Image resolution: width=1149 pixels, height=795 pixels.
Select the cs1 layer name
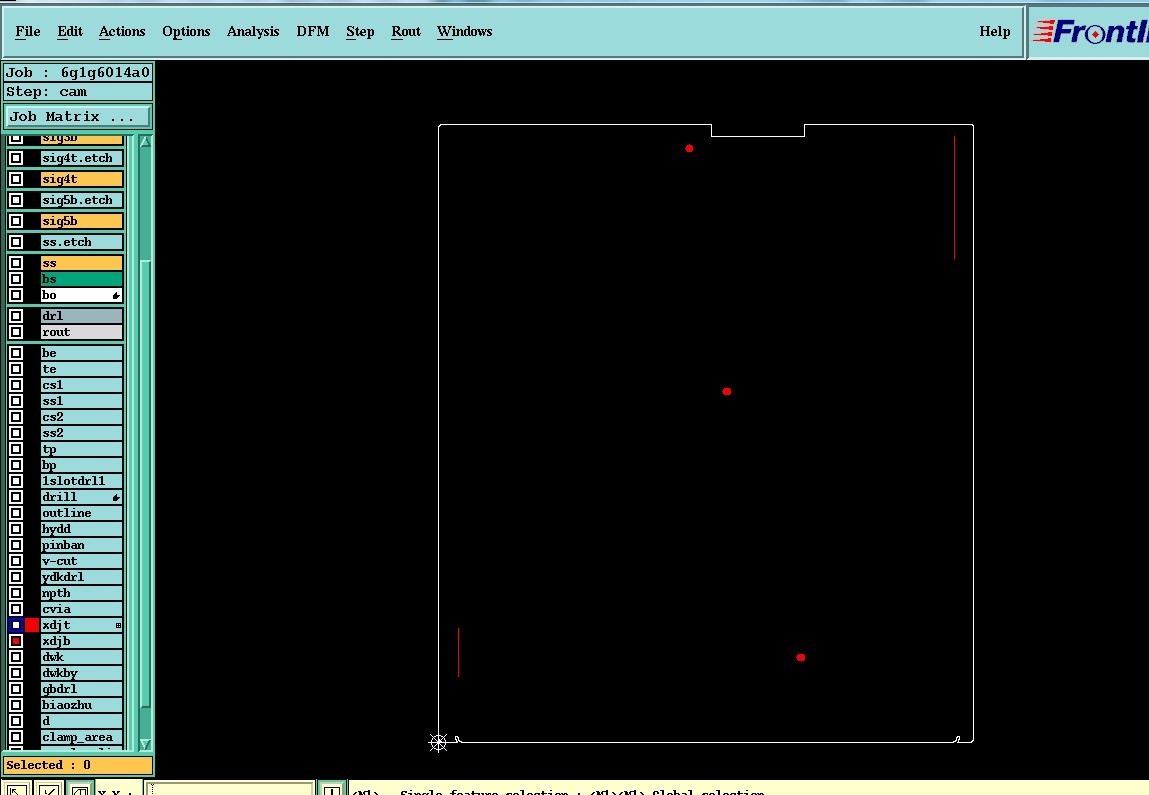81,385
